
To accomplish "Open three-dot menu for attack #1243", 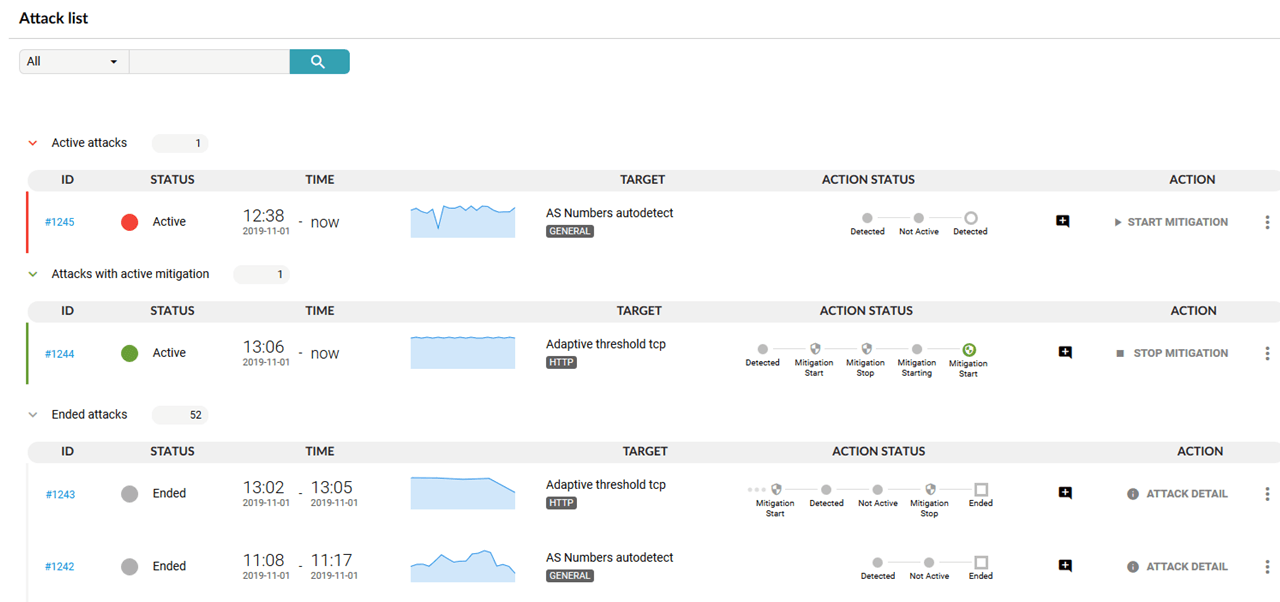I will [1267, 494].
